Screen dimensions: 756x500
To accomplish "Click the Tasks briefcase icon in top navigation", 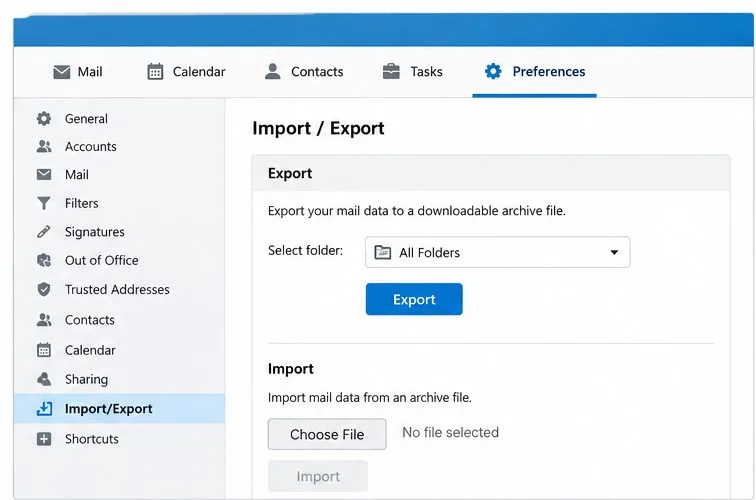I will coord(391,71).
